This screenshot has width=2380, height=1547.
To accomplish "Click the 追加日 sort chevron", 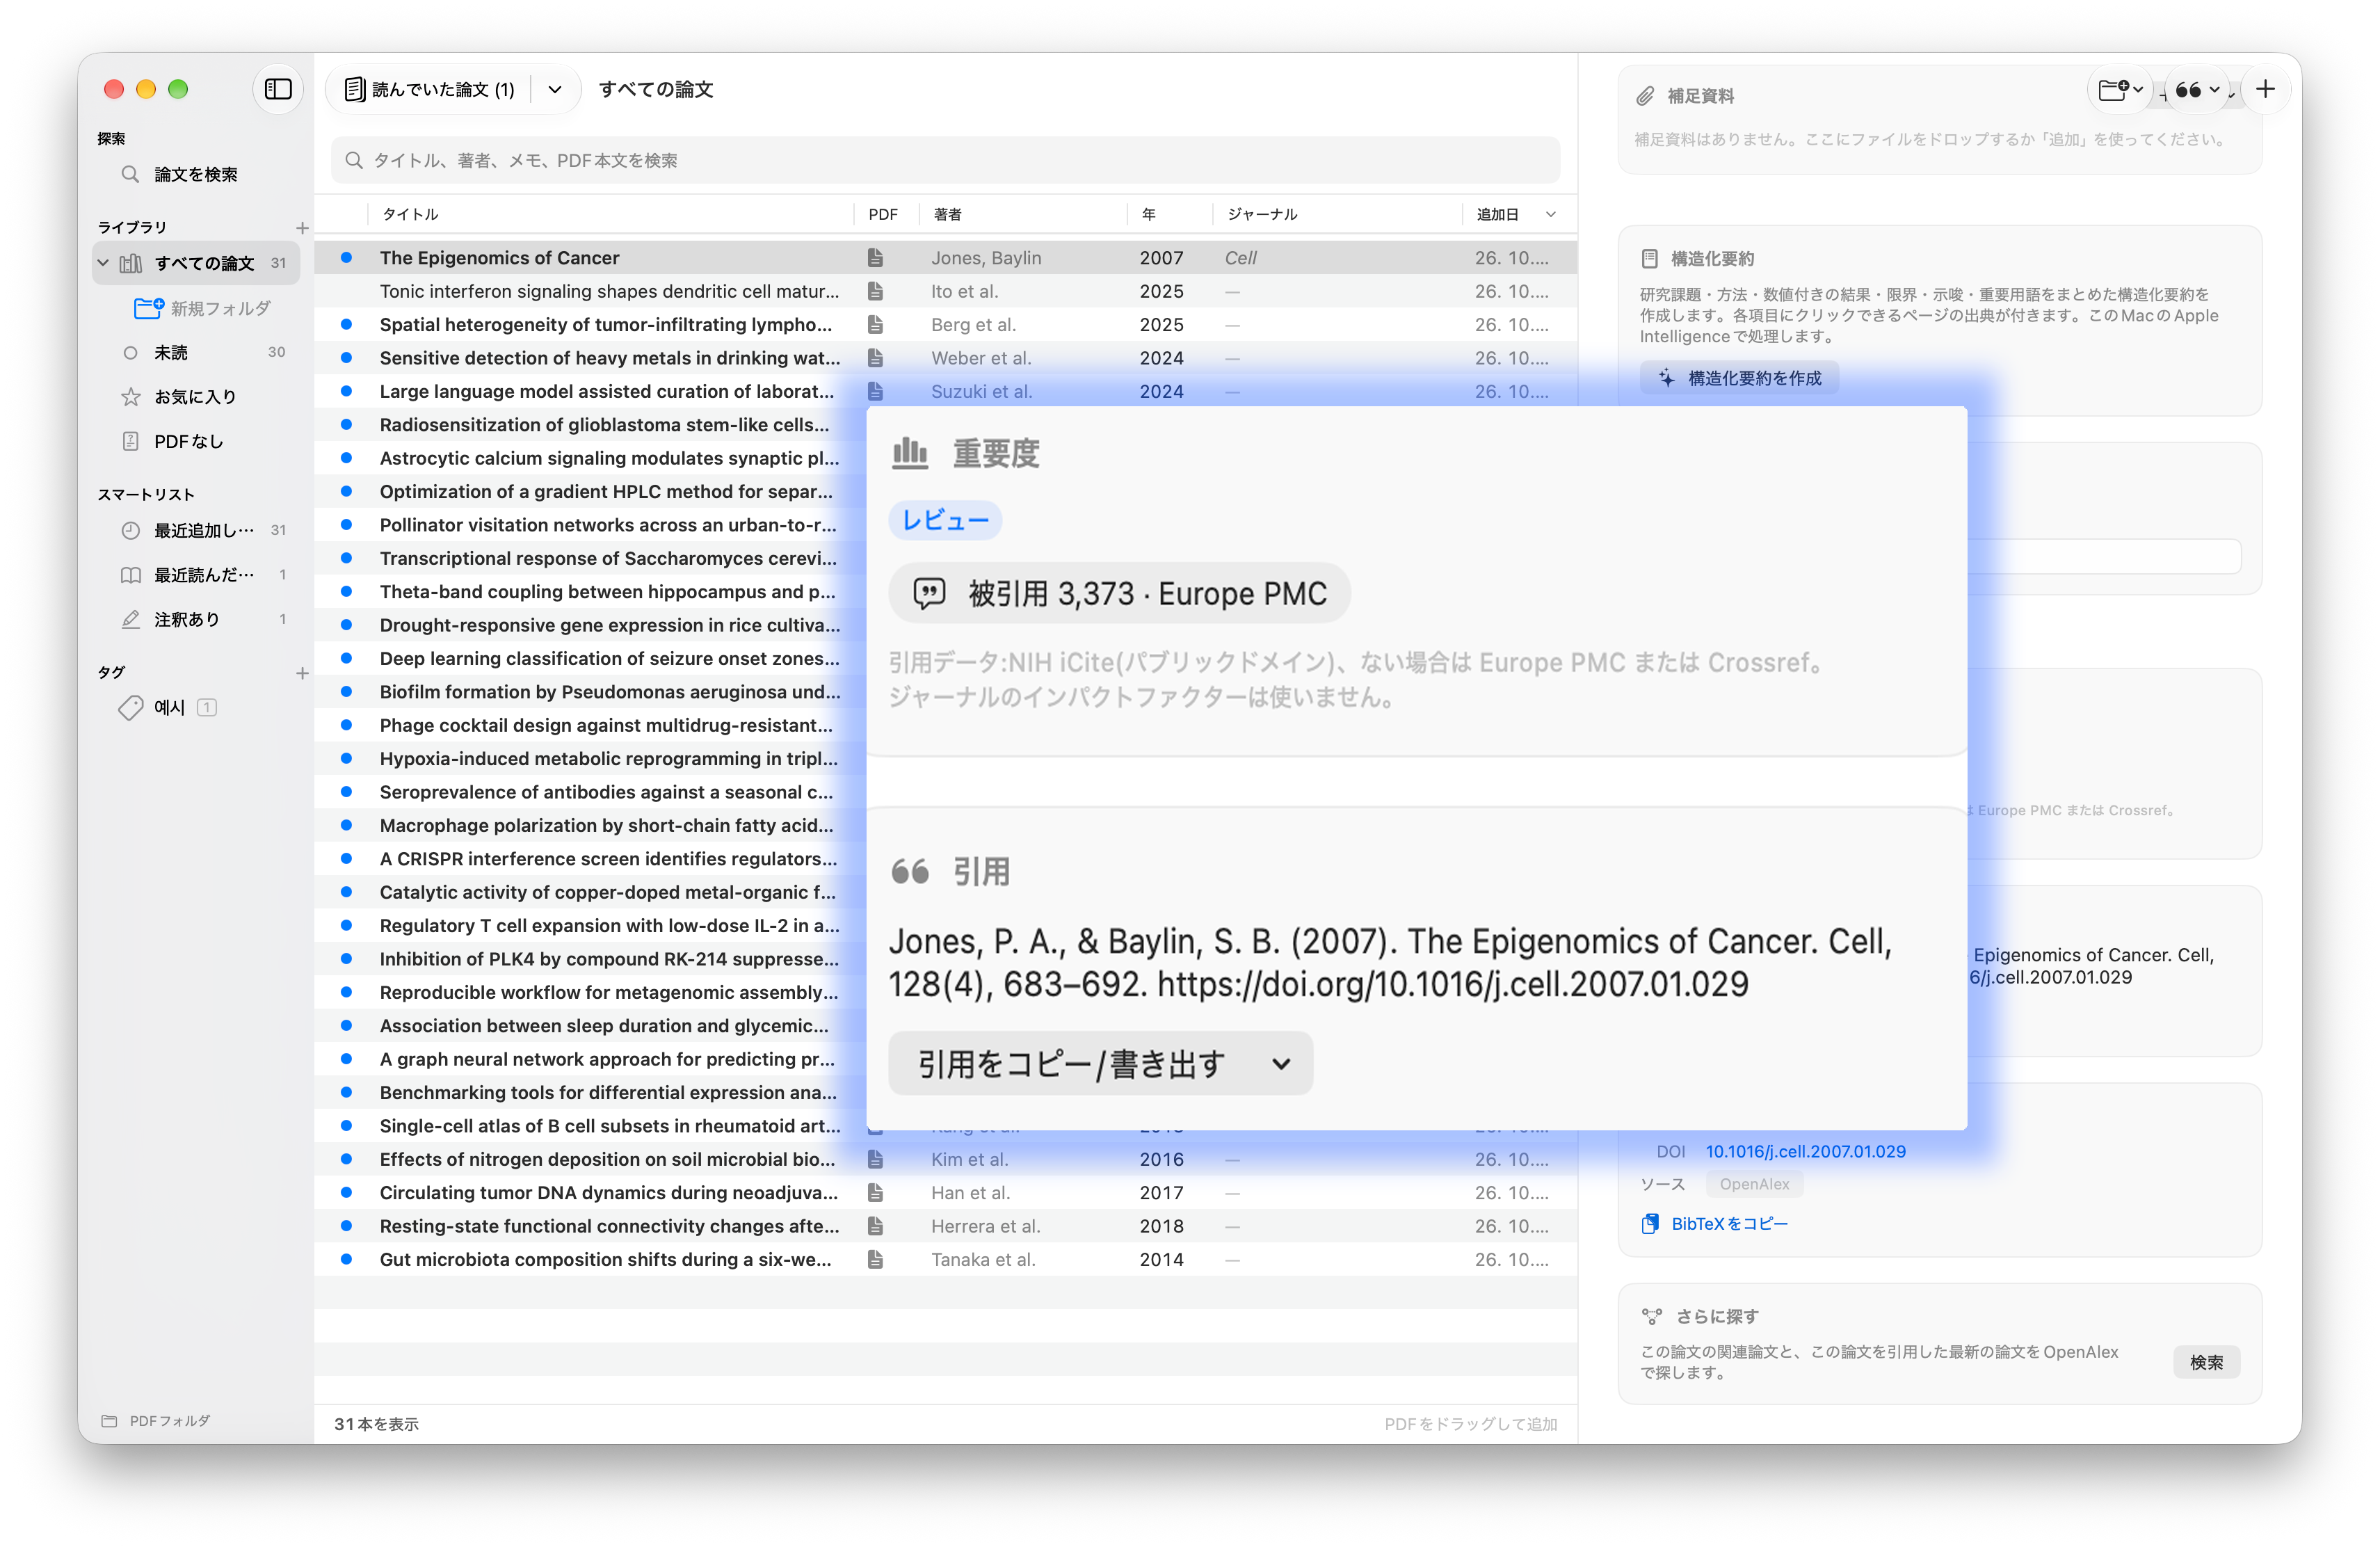I will (1551, 214).
